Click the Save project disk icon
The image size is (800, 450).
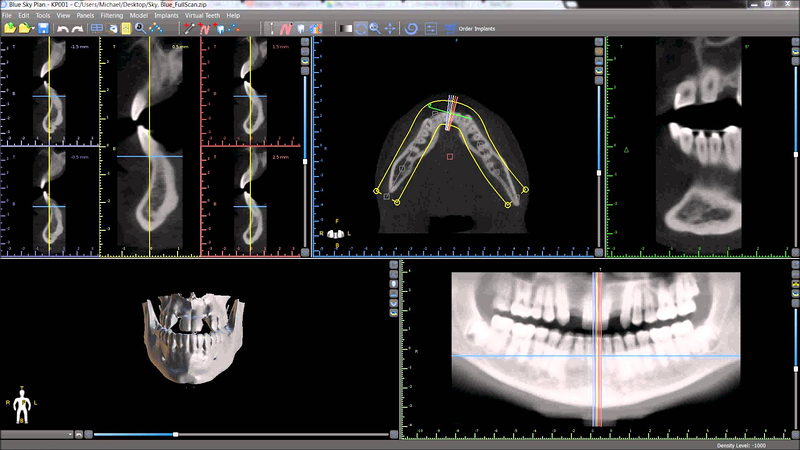[42, 29]
